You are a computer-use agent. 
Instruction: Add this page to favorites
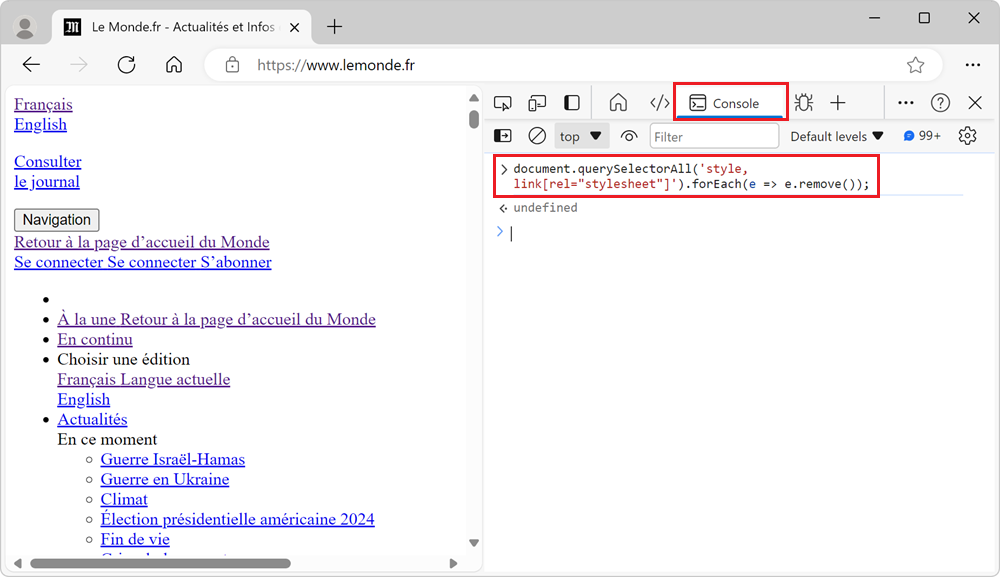(916, 64)
